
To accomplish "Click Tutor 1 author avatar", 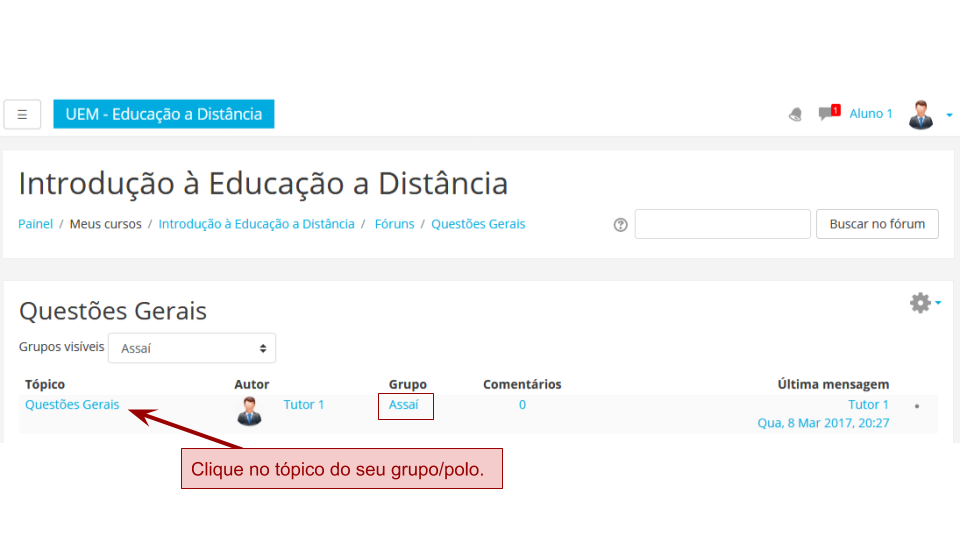I will (x=249, y=411).
